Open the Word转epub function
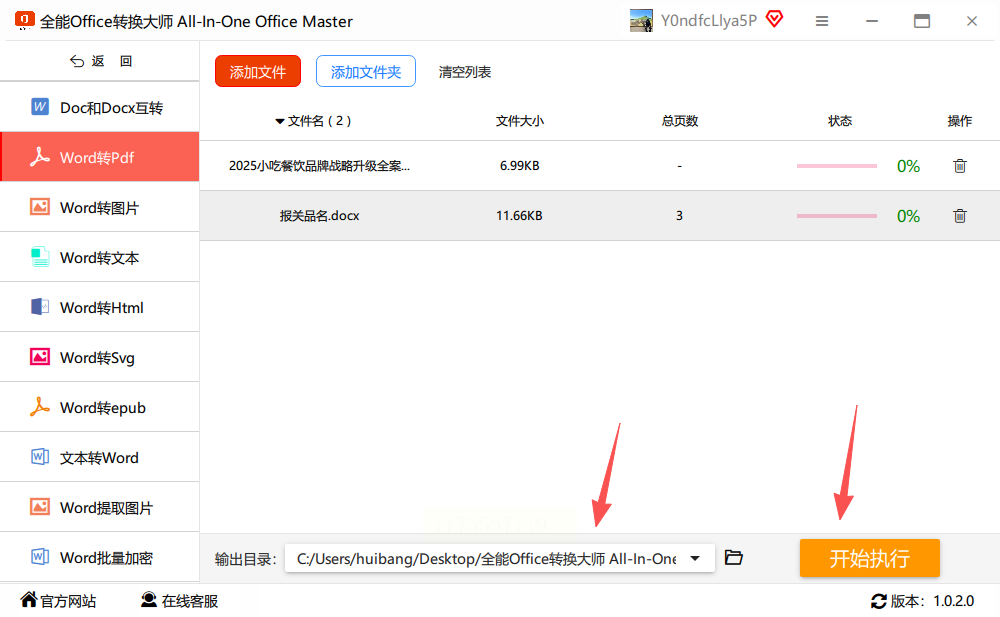This screenshot has height=617, width=1000. point(99,407)
